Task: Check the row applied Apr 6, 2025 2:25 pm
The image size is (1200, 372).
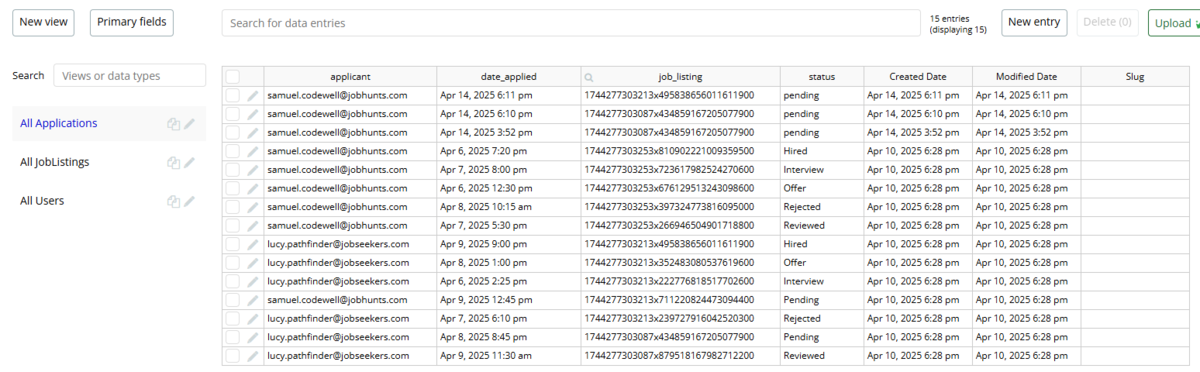Action: (233, 282)
